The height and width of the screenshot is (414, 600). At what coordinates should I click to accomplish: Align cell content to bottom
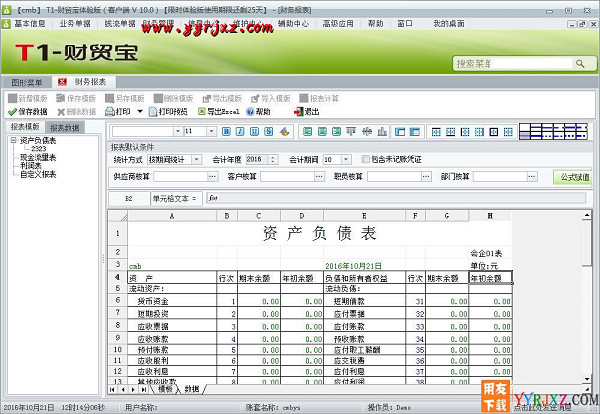382,132
